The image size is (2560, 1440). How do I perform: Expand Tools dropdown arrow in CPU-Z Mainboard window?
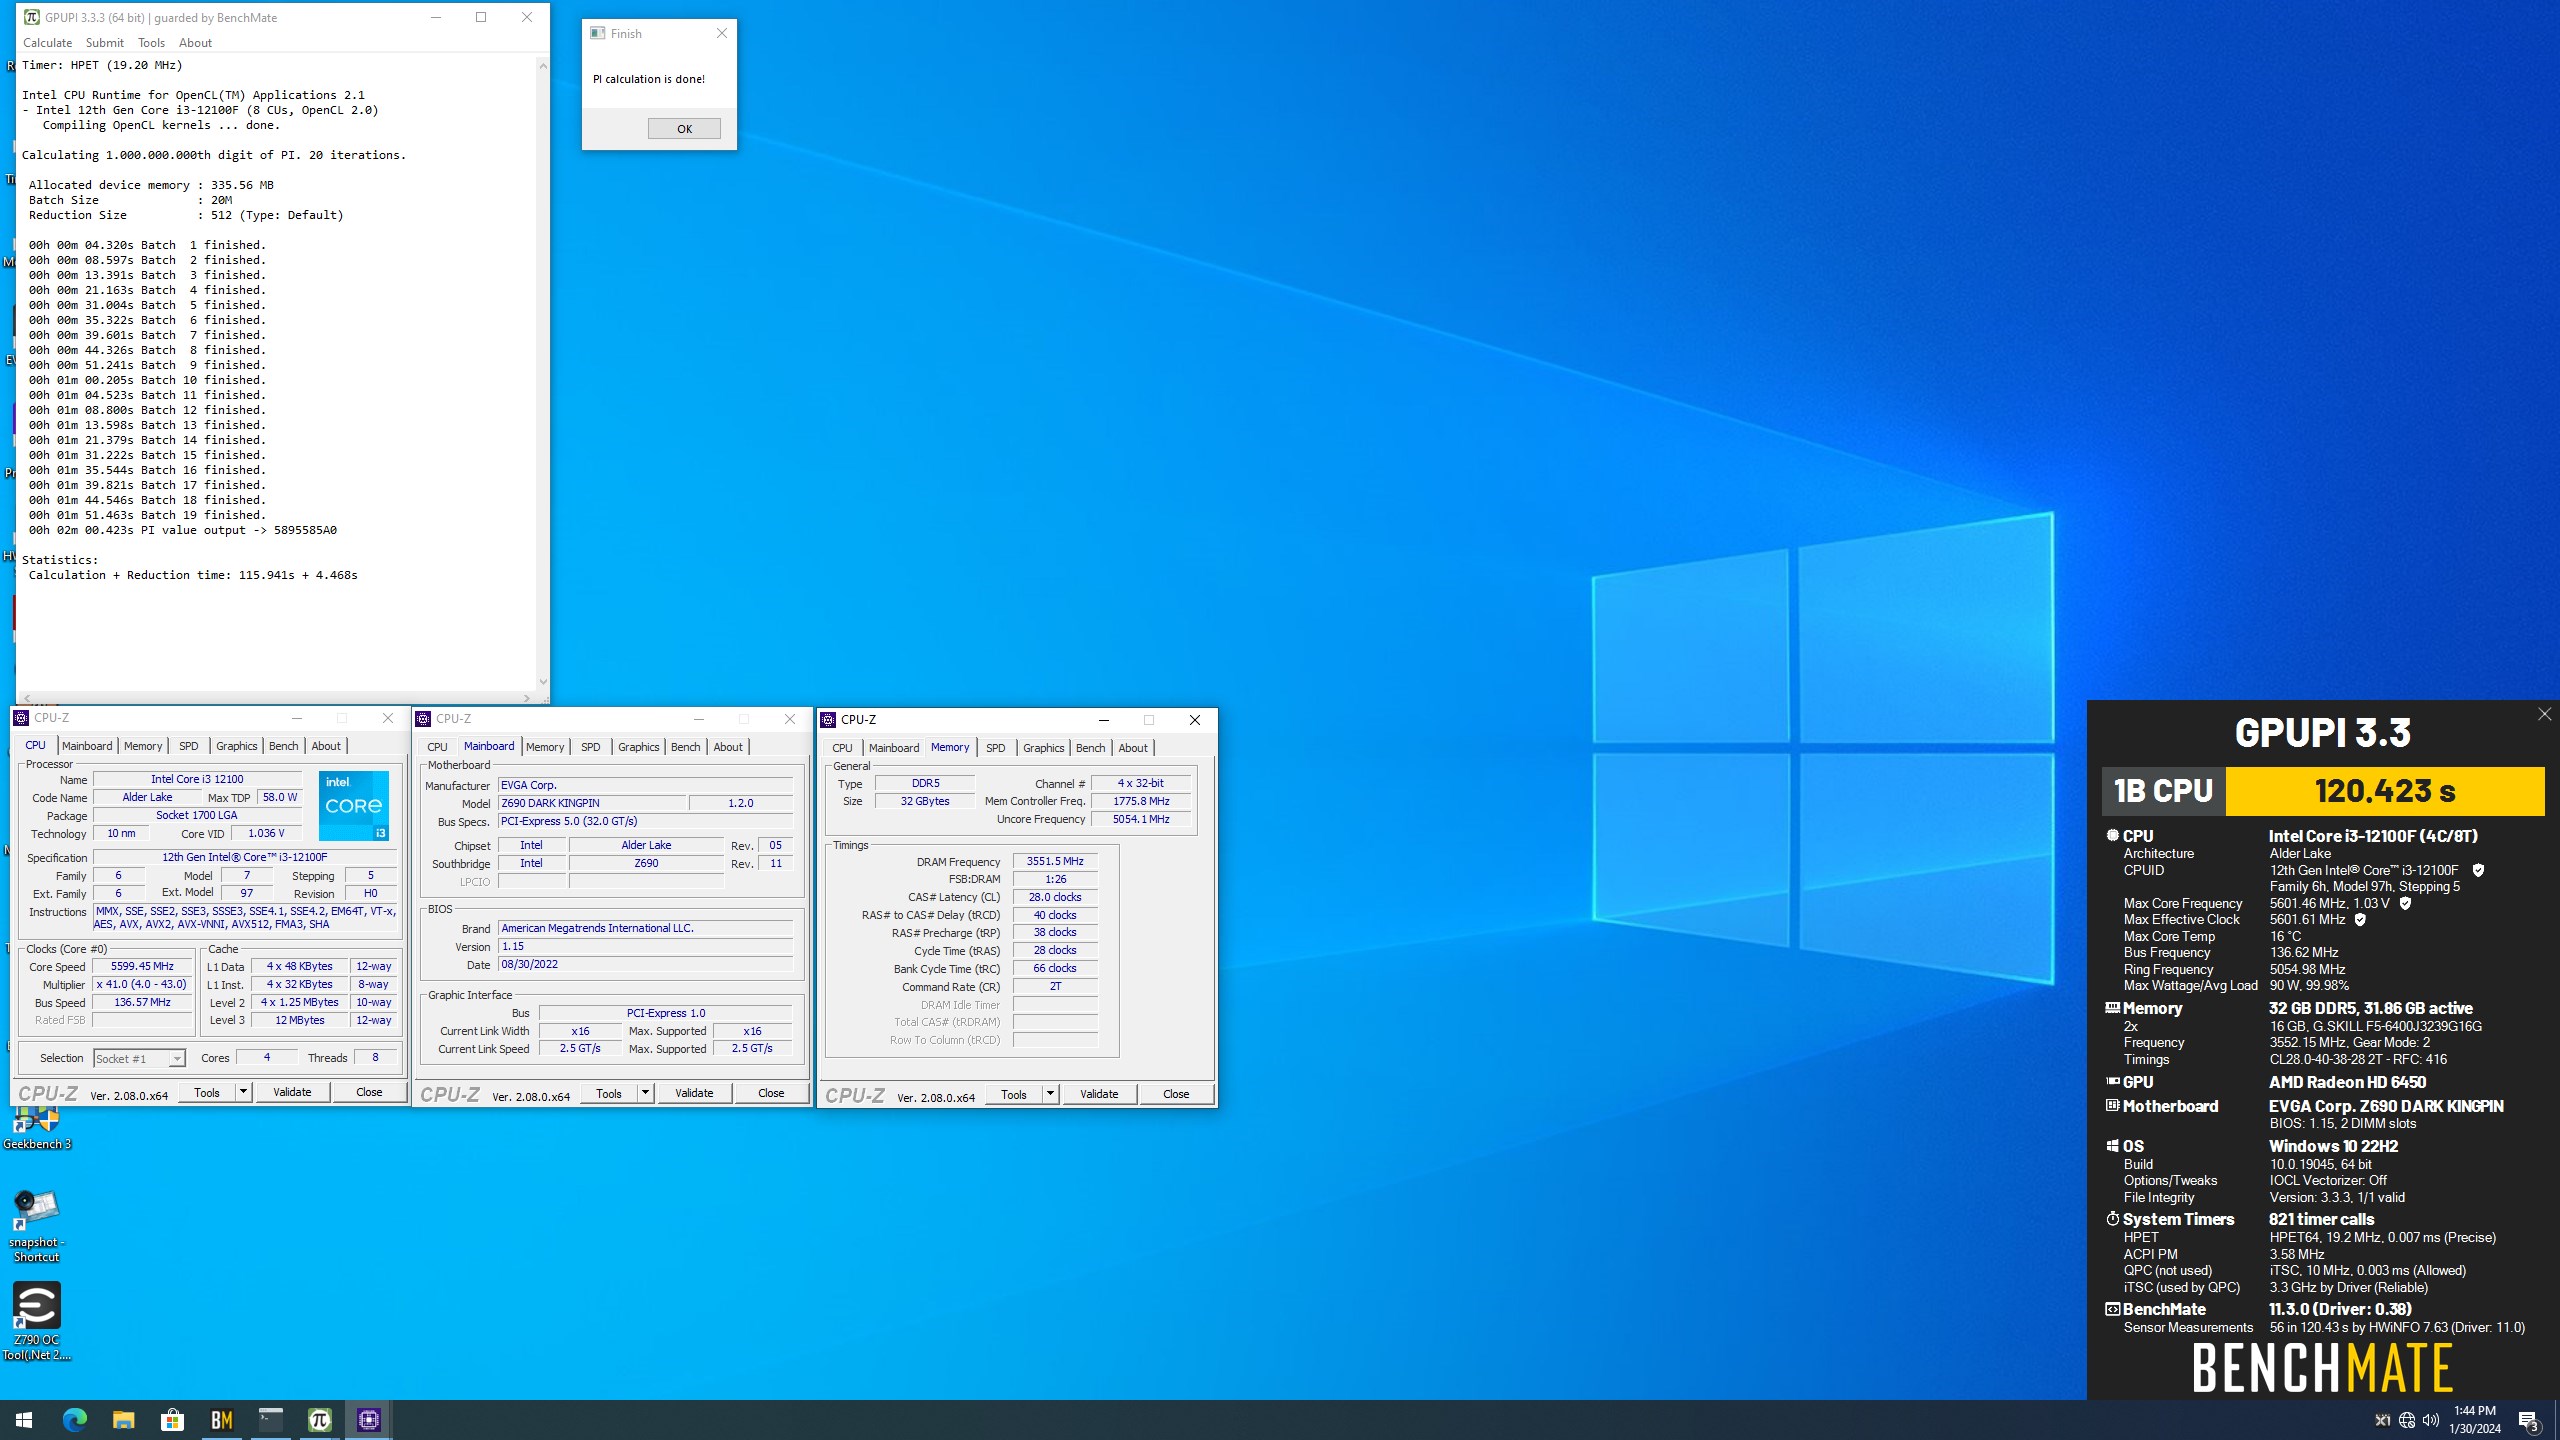coord(645,1093)
